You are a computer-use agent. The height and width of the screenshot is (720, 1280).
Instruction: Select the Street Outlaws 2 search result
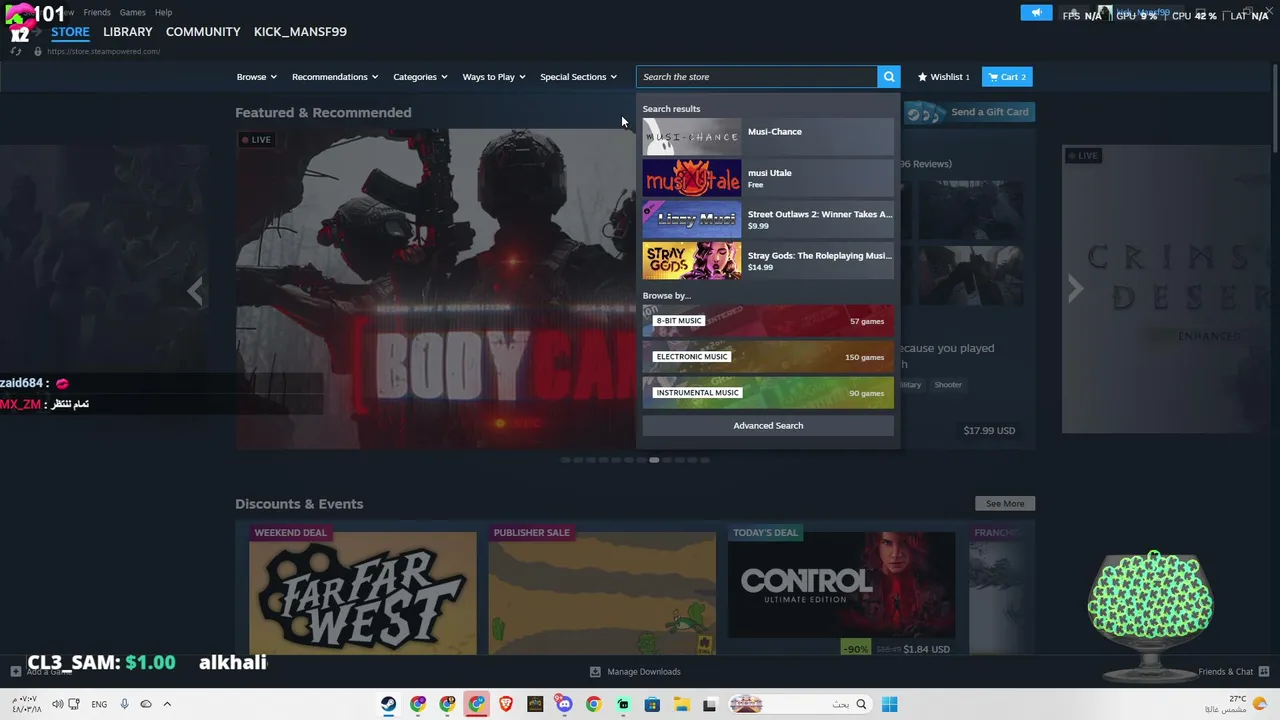(x=768, y=220)
